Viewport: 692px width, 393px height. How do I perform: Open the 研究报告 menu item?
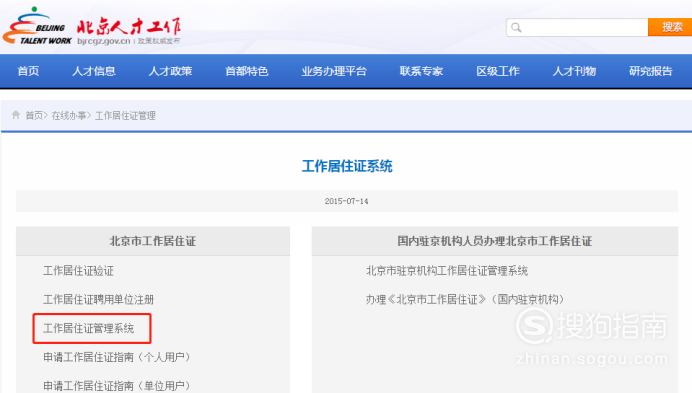point(651,71)
